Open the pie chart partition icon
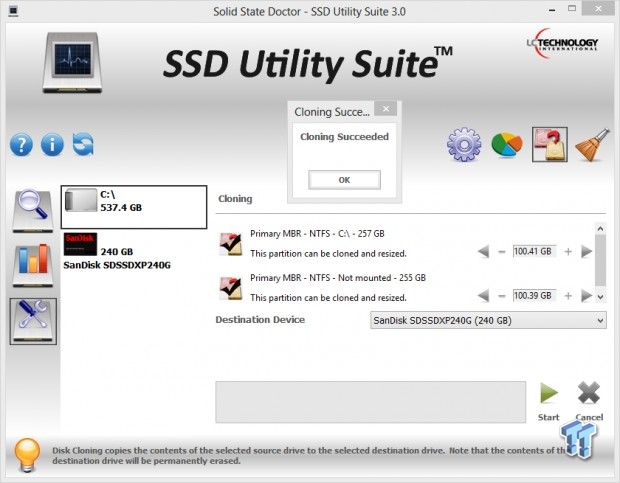The width and height of the screenshot is (620, 483). [507, 145]
